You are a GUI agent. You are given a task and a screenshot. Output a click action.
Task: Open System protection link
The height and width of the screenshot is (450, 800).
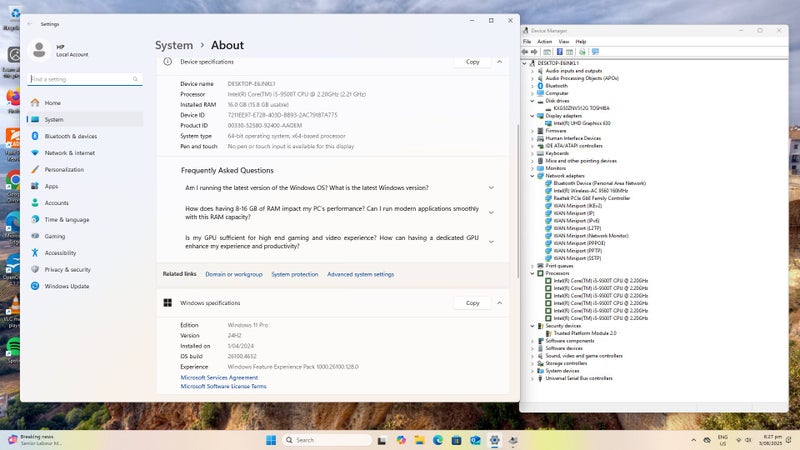click(294, 274)
